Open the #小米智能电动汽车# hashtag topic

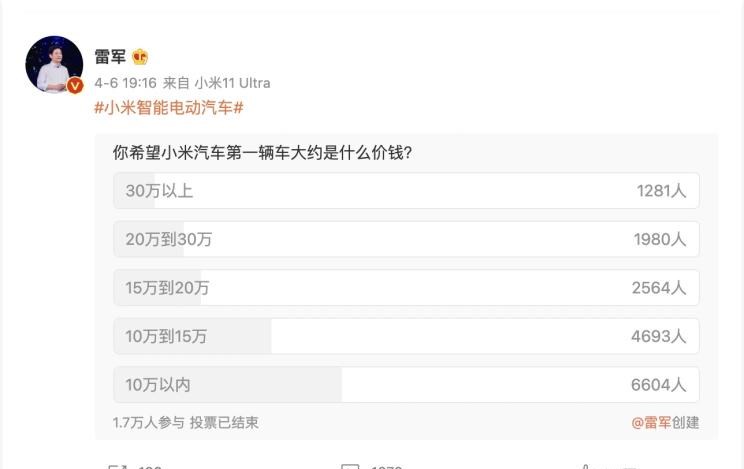pos(169,108)
